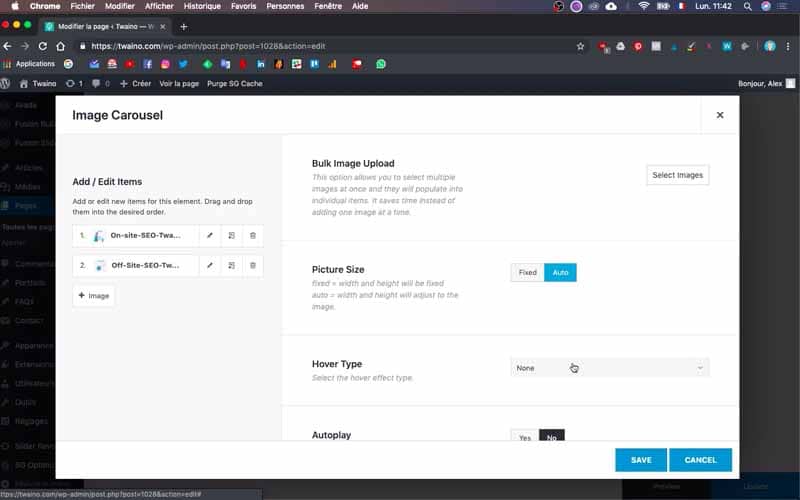Clone the On-site-SEO carousel item
The image size is (800, 500).
(231, 236)
